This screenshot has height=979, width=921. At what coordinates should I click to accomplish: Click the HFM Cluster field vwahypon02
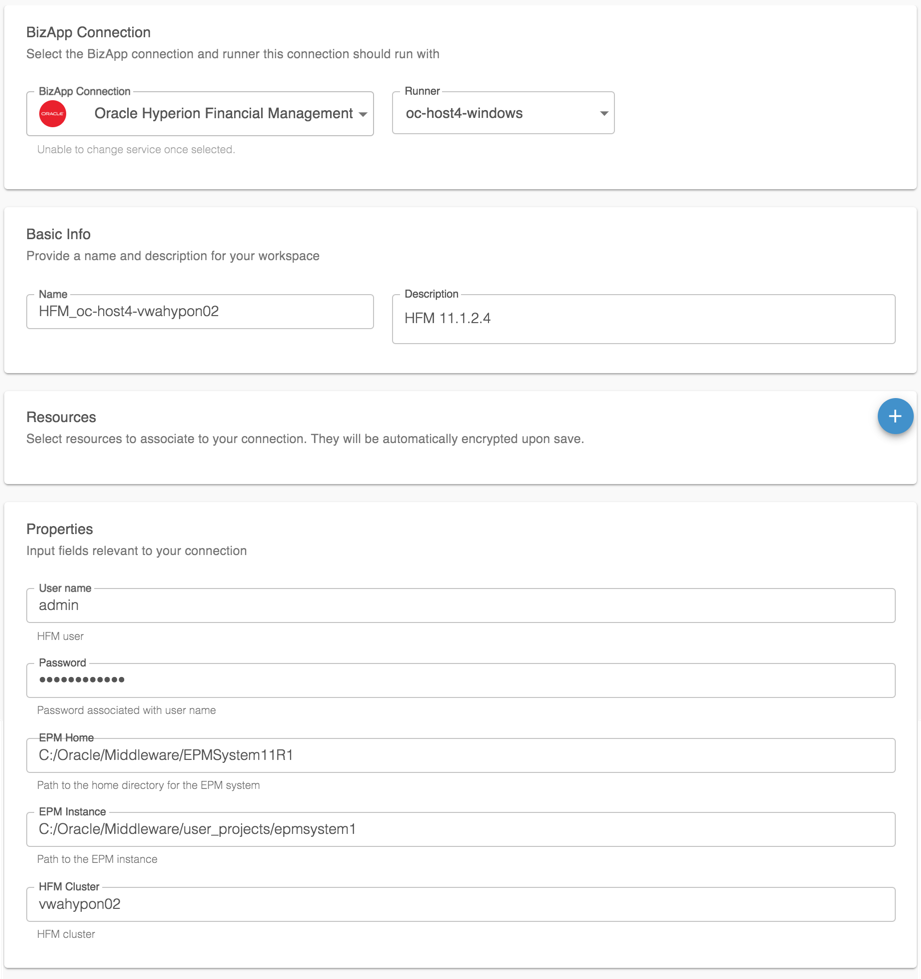460,904
